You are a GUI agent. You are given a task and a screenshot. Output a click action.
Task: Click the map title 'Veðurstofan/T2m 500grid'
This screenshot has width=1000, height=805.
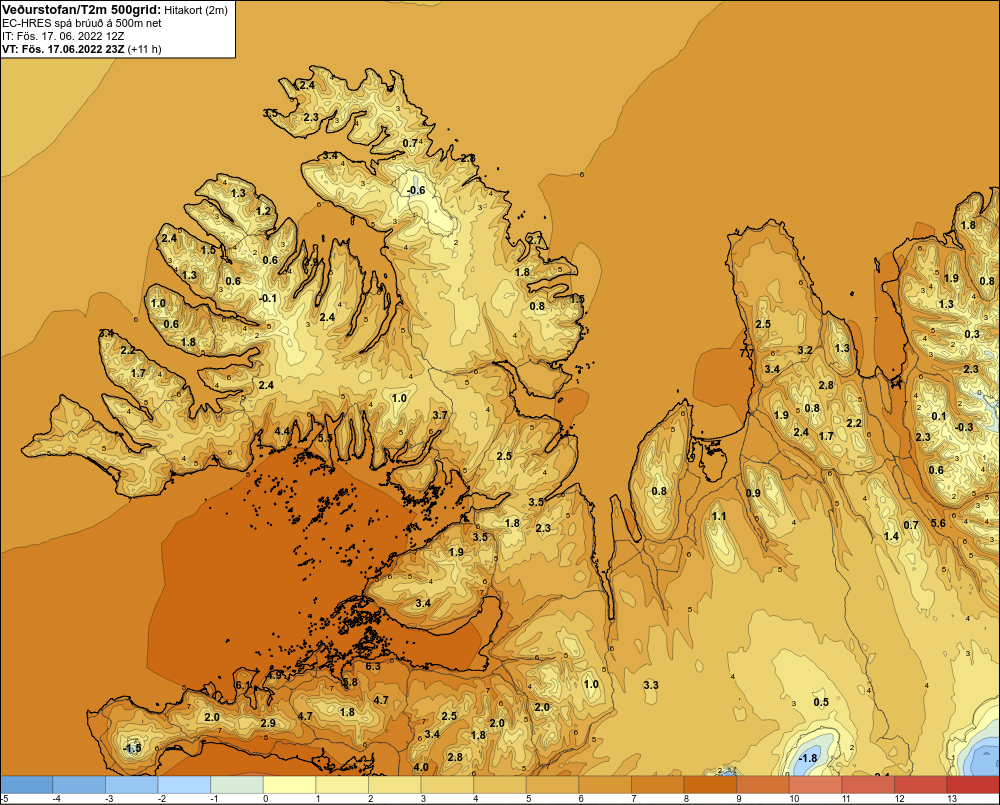tap(82, 10)
